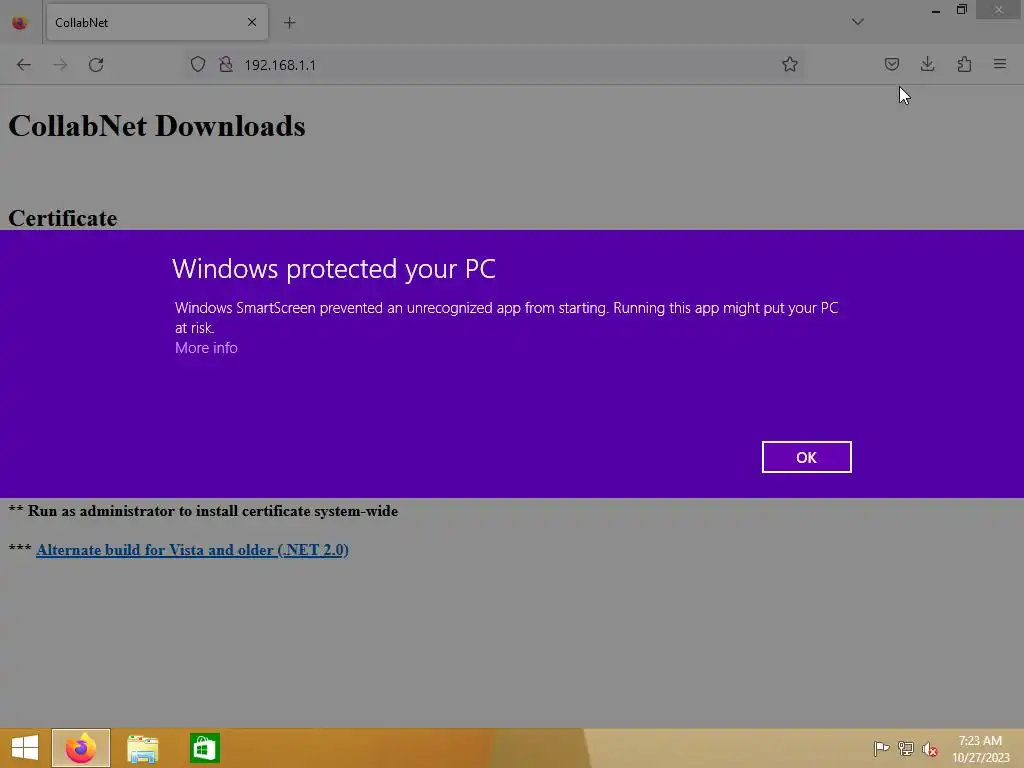This screenshot has width=1024, height=768.
Task: Open the Firefox hamburger menu
Action: 1000,64
